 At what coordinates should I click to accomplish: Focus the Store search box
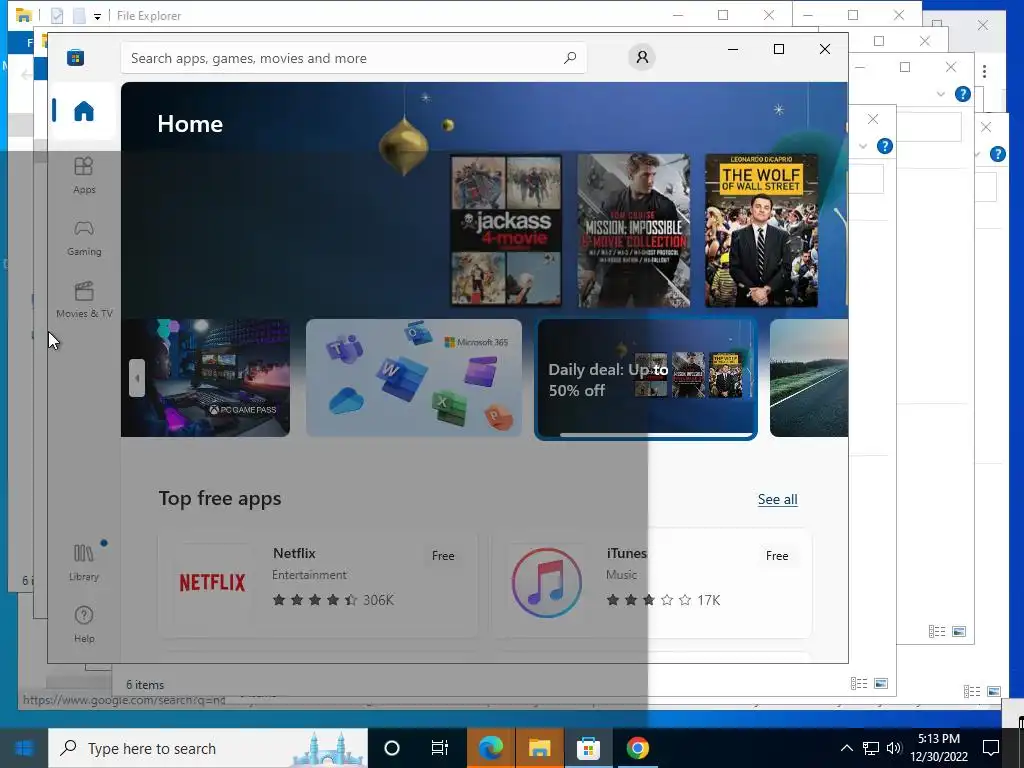(353, 58)
